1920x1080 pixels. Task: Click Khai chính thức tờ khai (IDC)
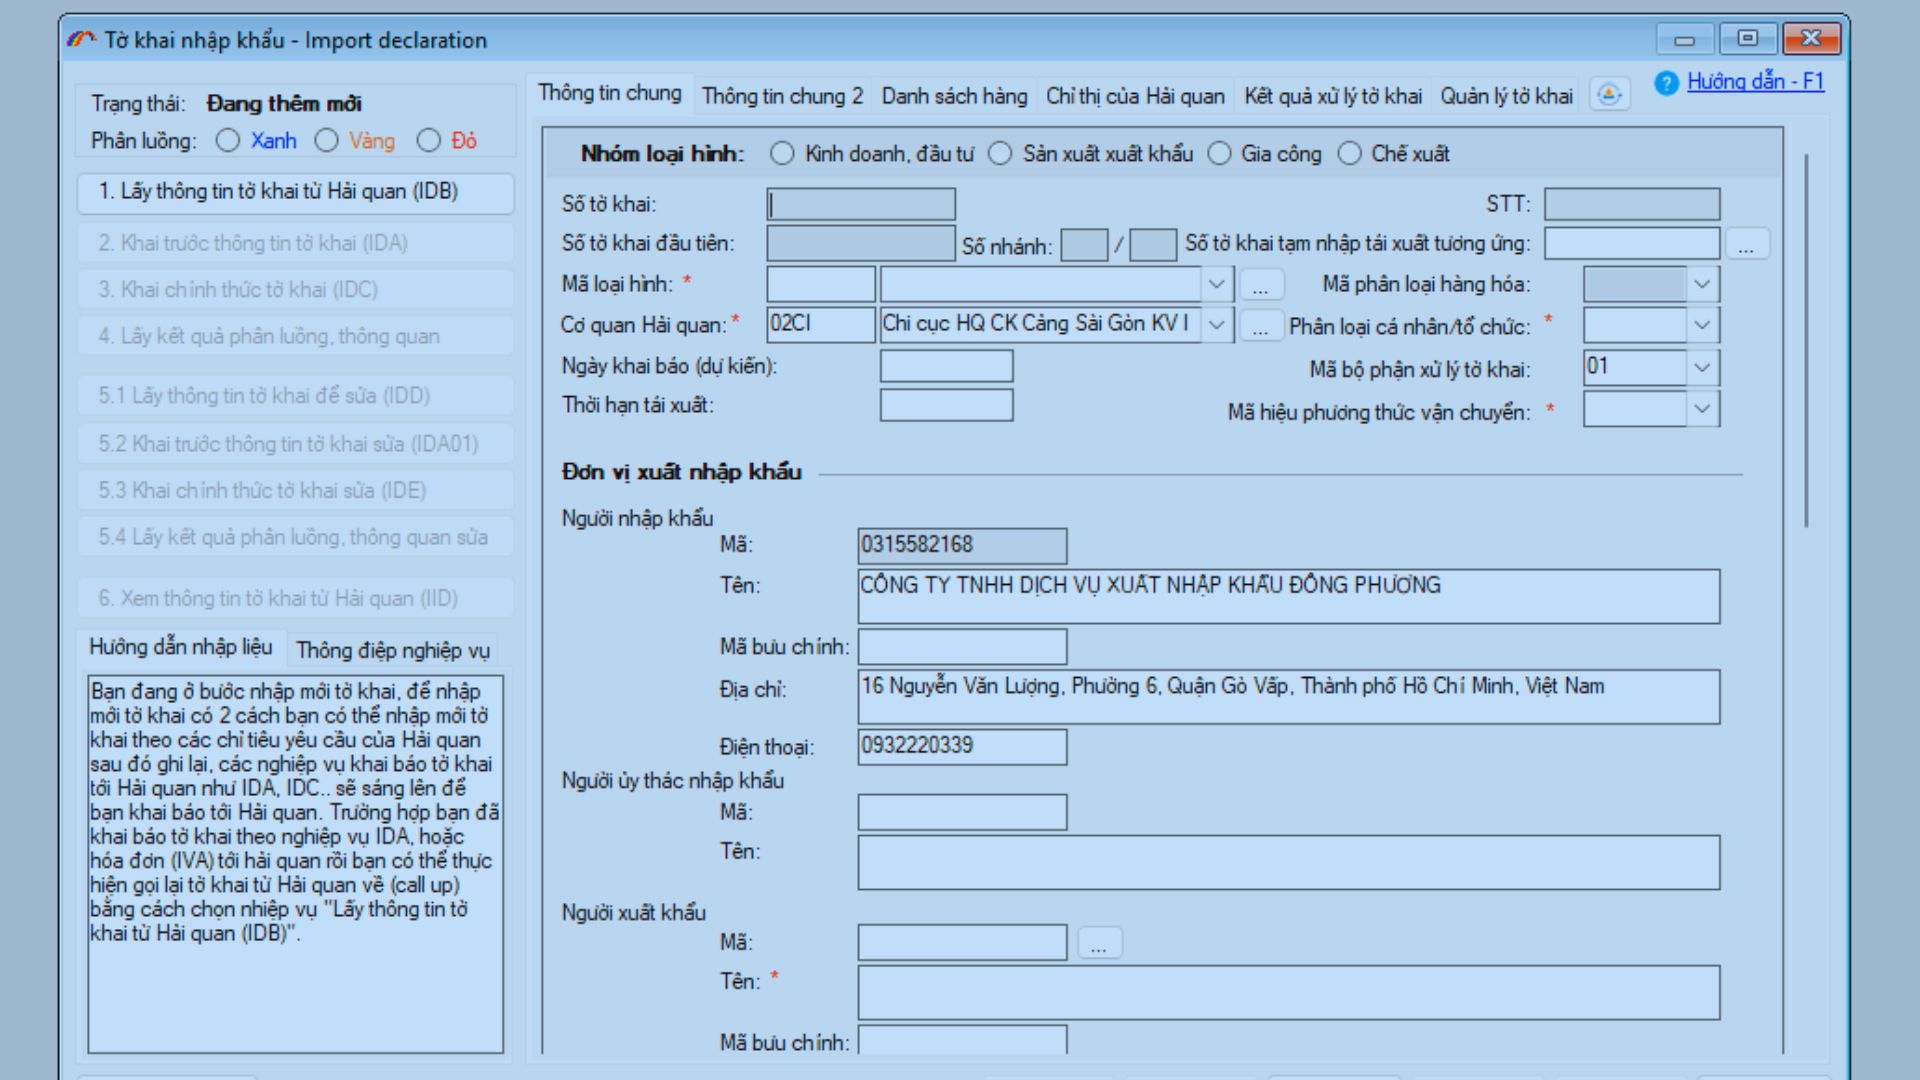pos(296,290)
